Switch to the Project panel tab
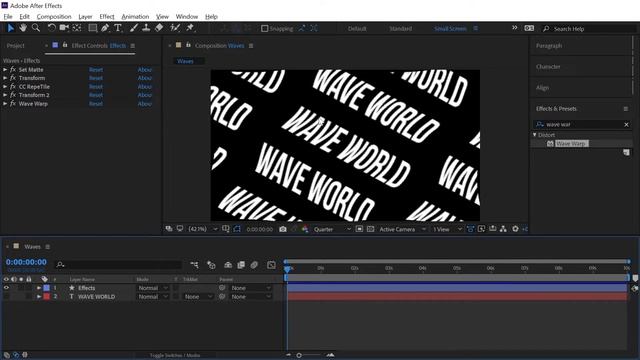The height and width of the screenshot is (360, 640). (16, 46)
